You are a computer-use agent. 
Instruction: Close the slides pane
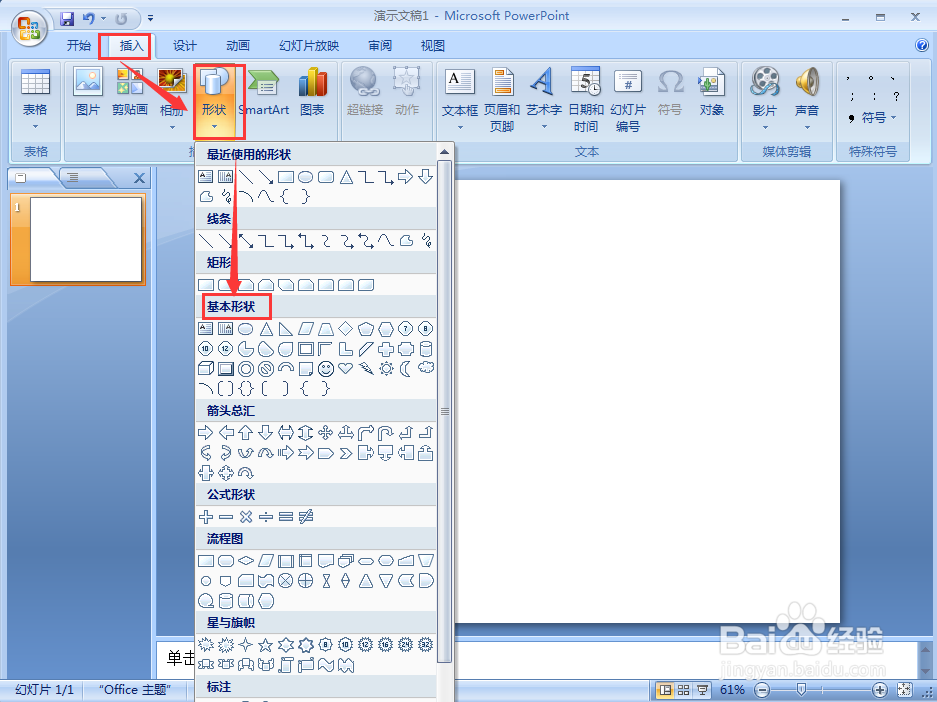click(x=139, y=178)
